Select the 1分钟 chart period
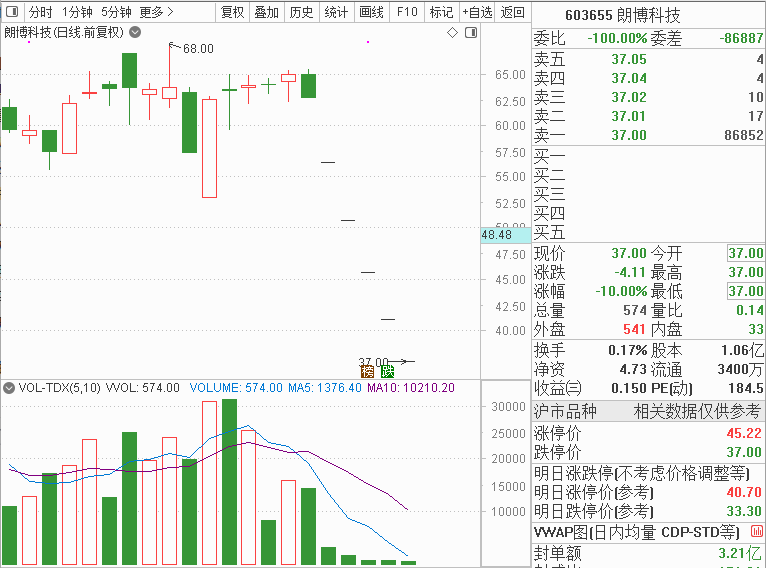The width and height of the screenshot is (766, 568). 77,12
